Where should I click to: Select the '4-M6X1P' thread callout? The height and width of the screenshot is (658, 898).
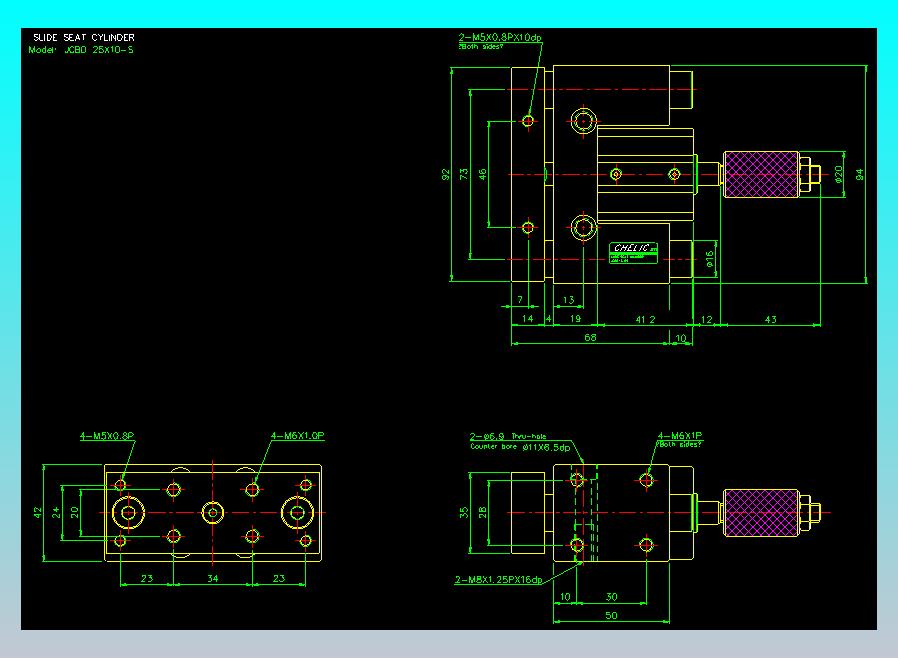pyautogui.click(x=680, y=436)
